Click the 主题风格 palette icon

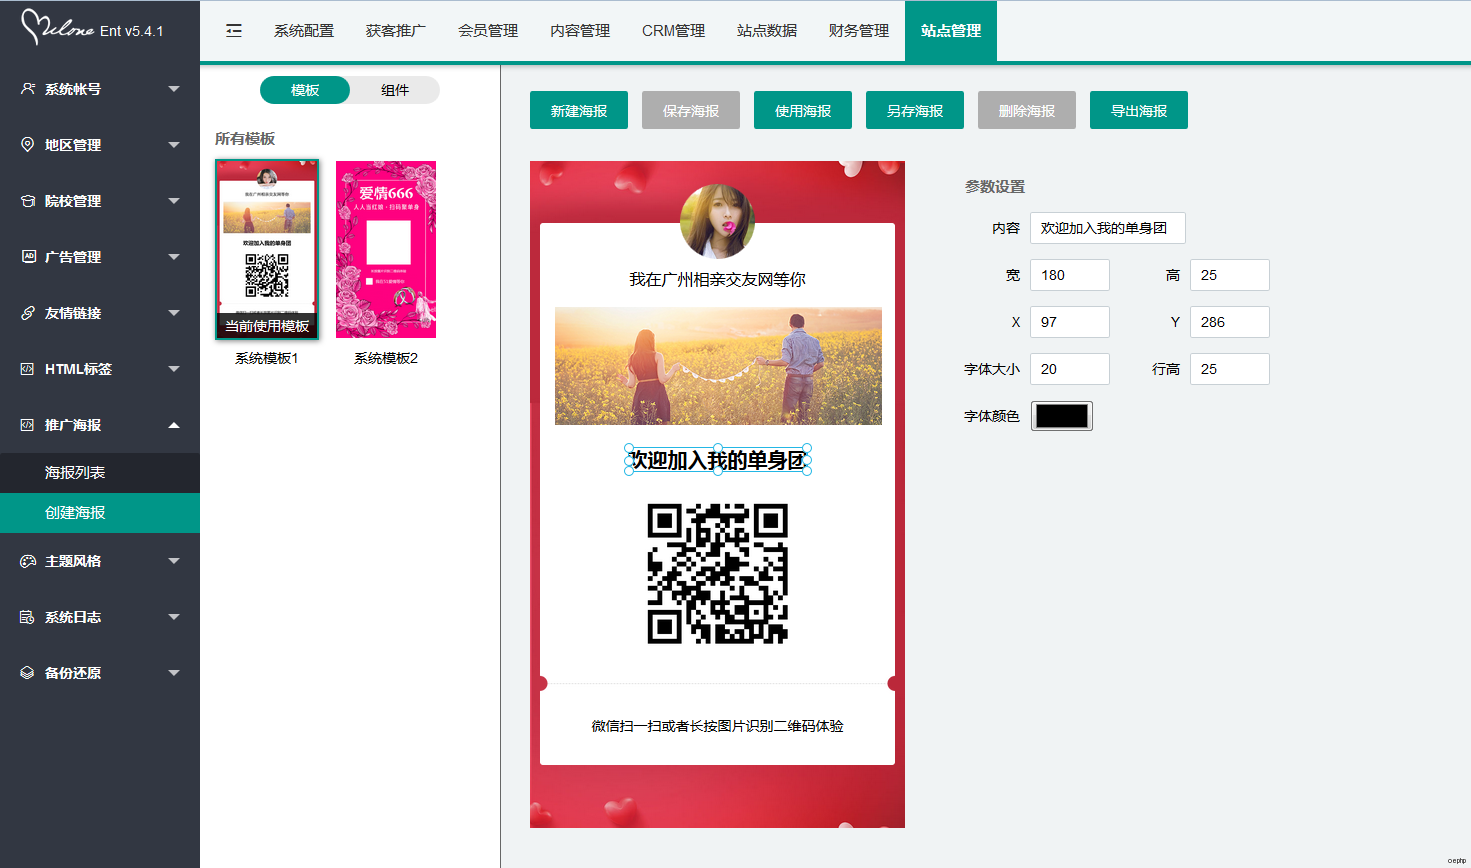pos(28,561)
